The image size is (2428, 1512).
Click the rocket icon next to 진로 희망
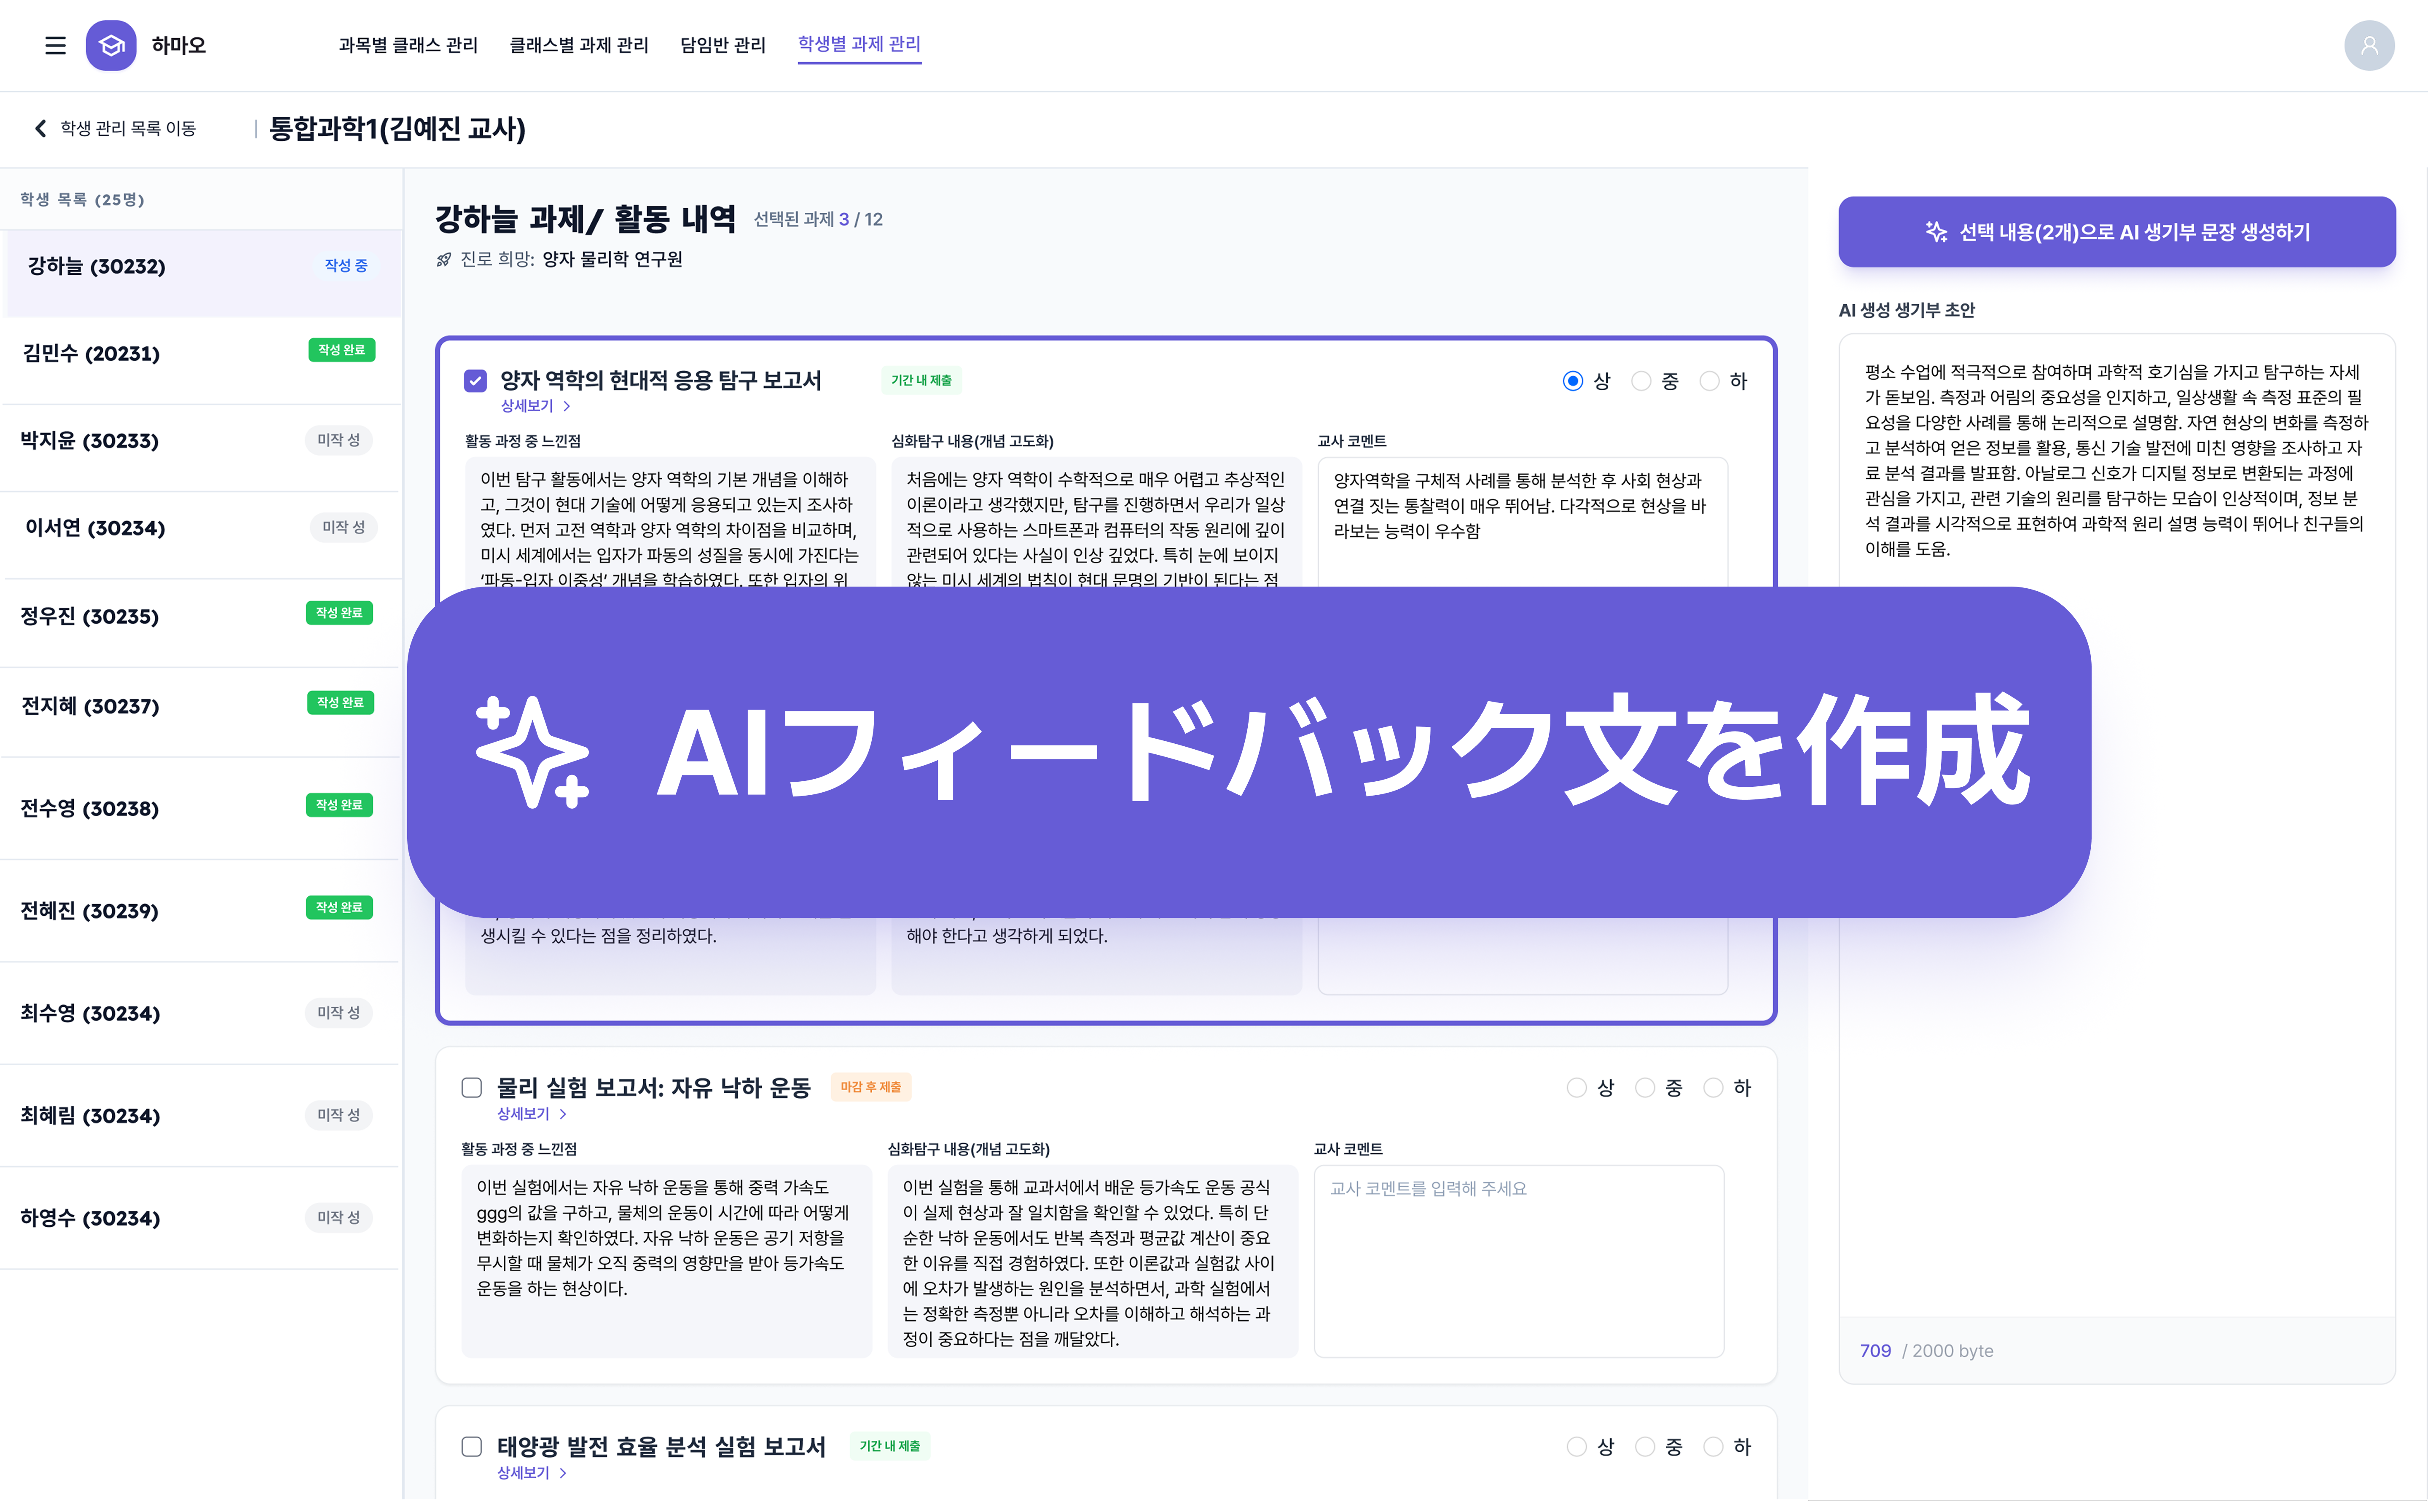click(x=444, y=260)
